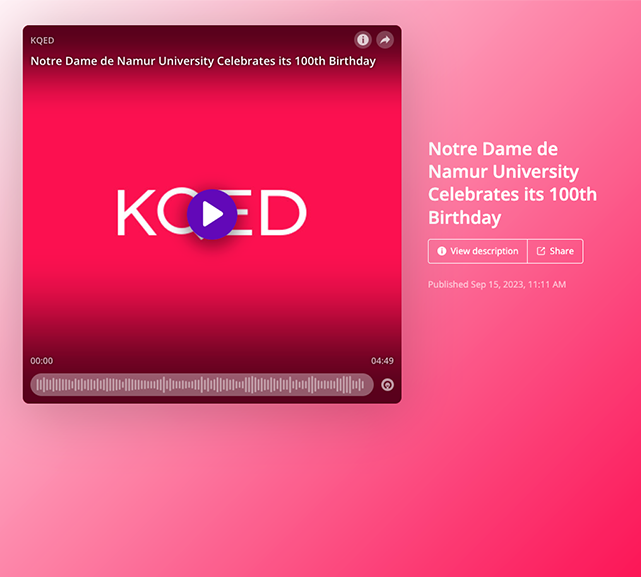Click the Published Sep 15, 2023 timestamp

click(x=497, y=284)
